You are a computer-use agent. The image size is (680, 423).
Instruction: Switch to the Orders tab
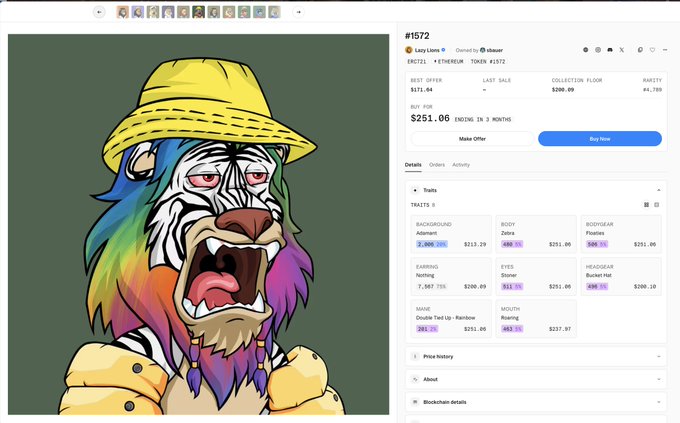(437, 165)
